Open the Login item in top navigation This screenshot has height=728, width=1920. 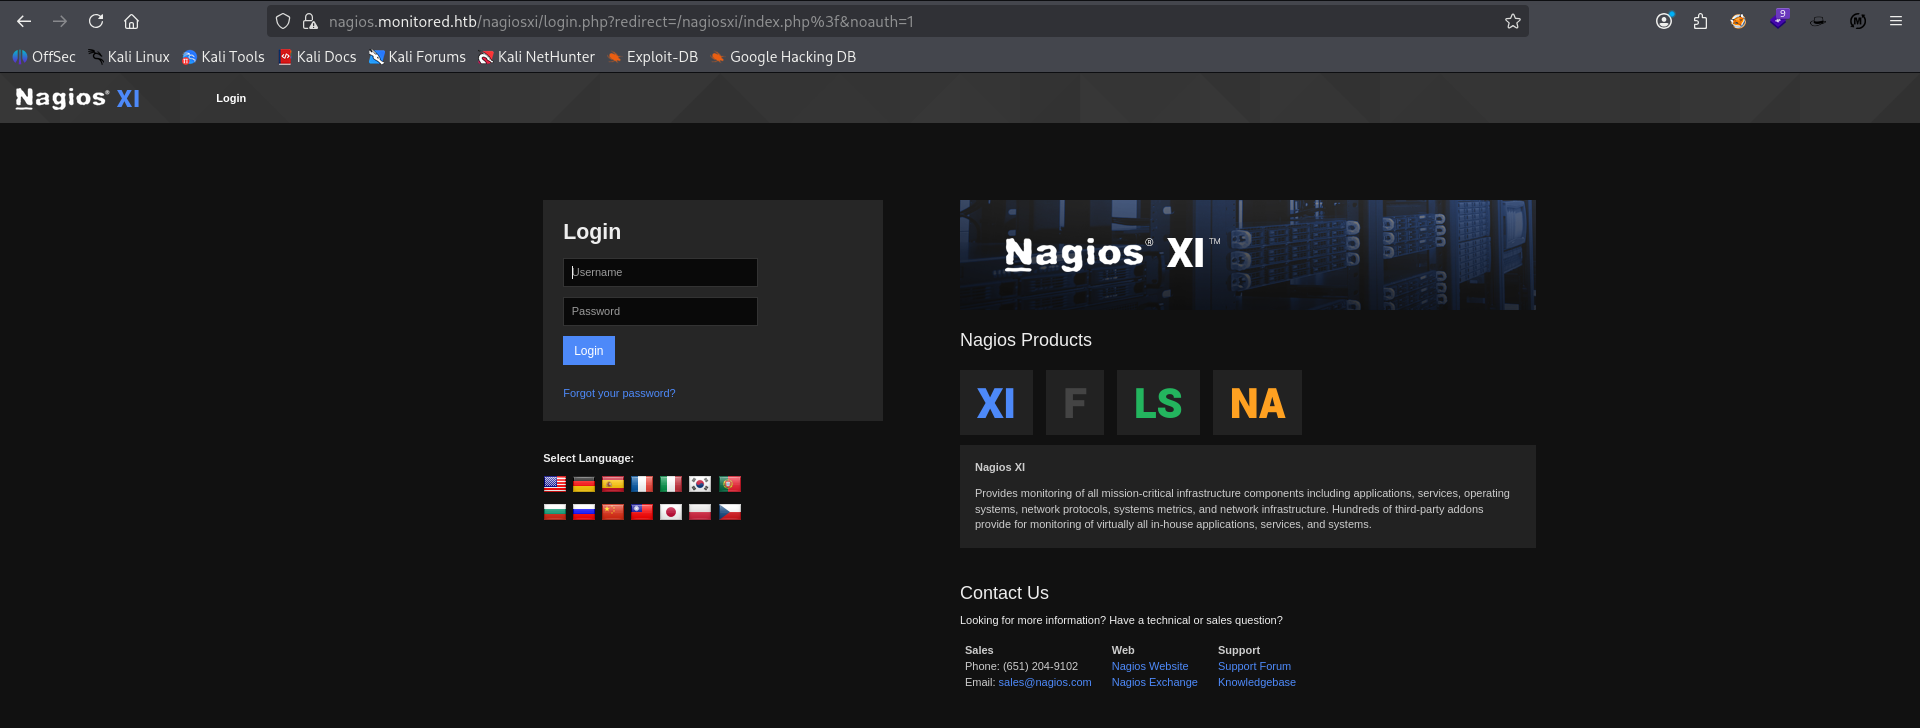coord(231,98)
